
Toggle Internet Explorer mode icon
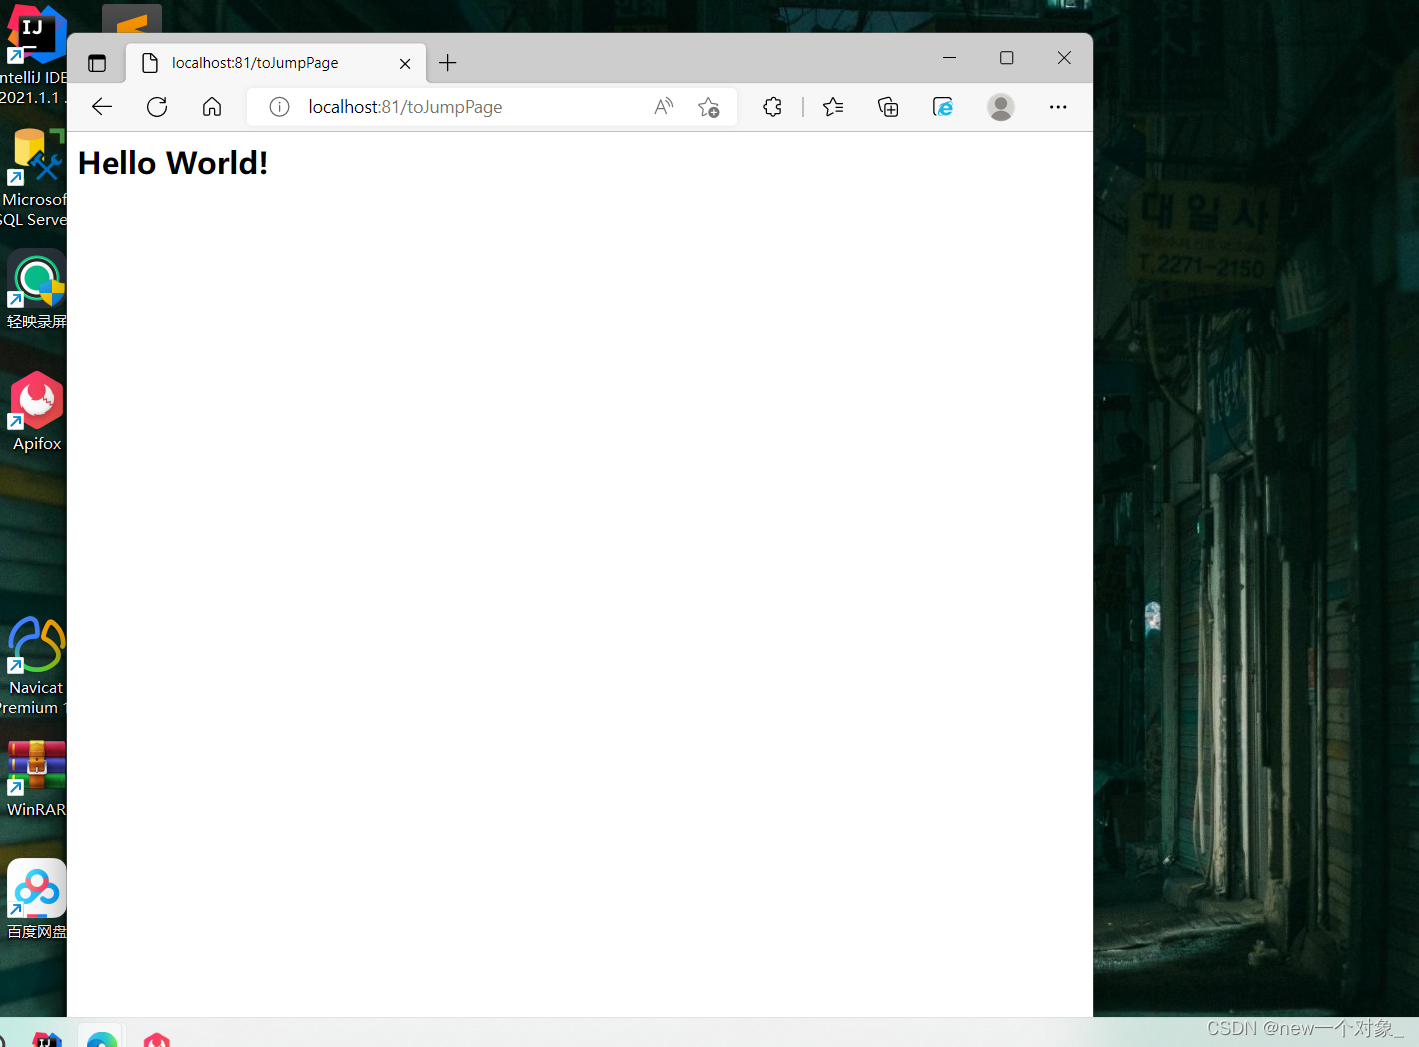943,107
